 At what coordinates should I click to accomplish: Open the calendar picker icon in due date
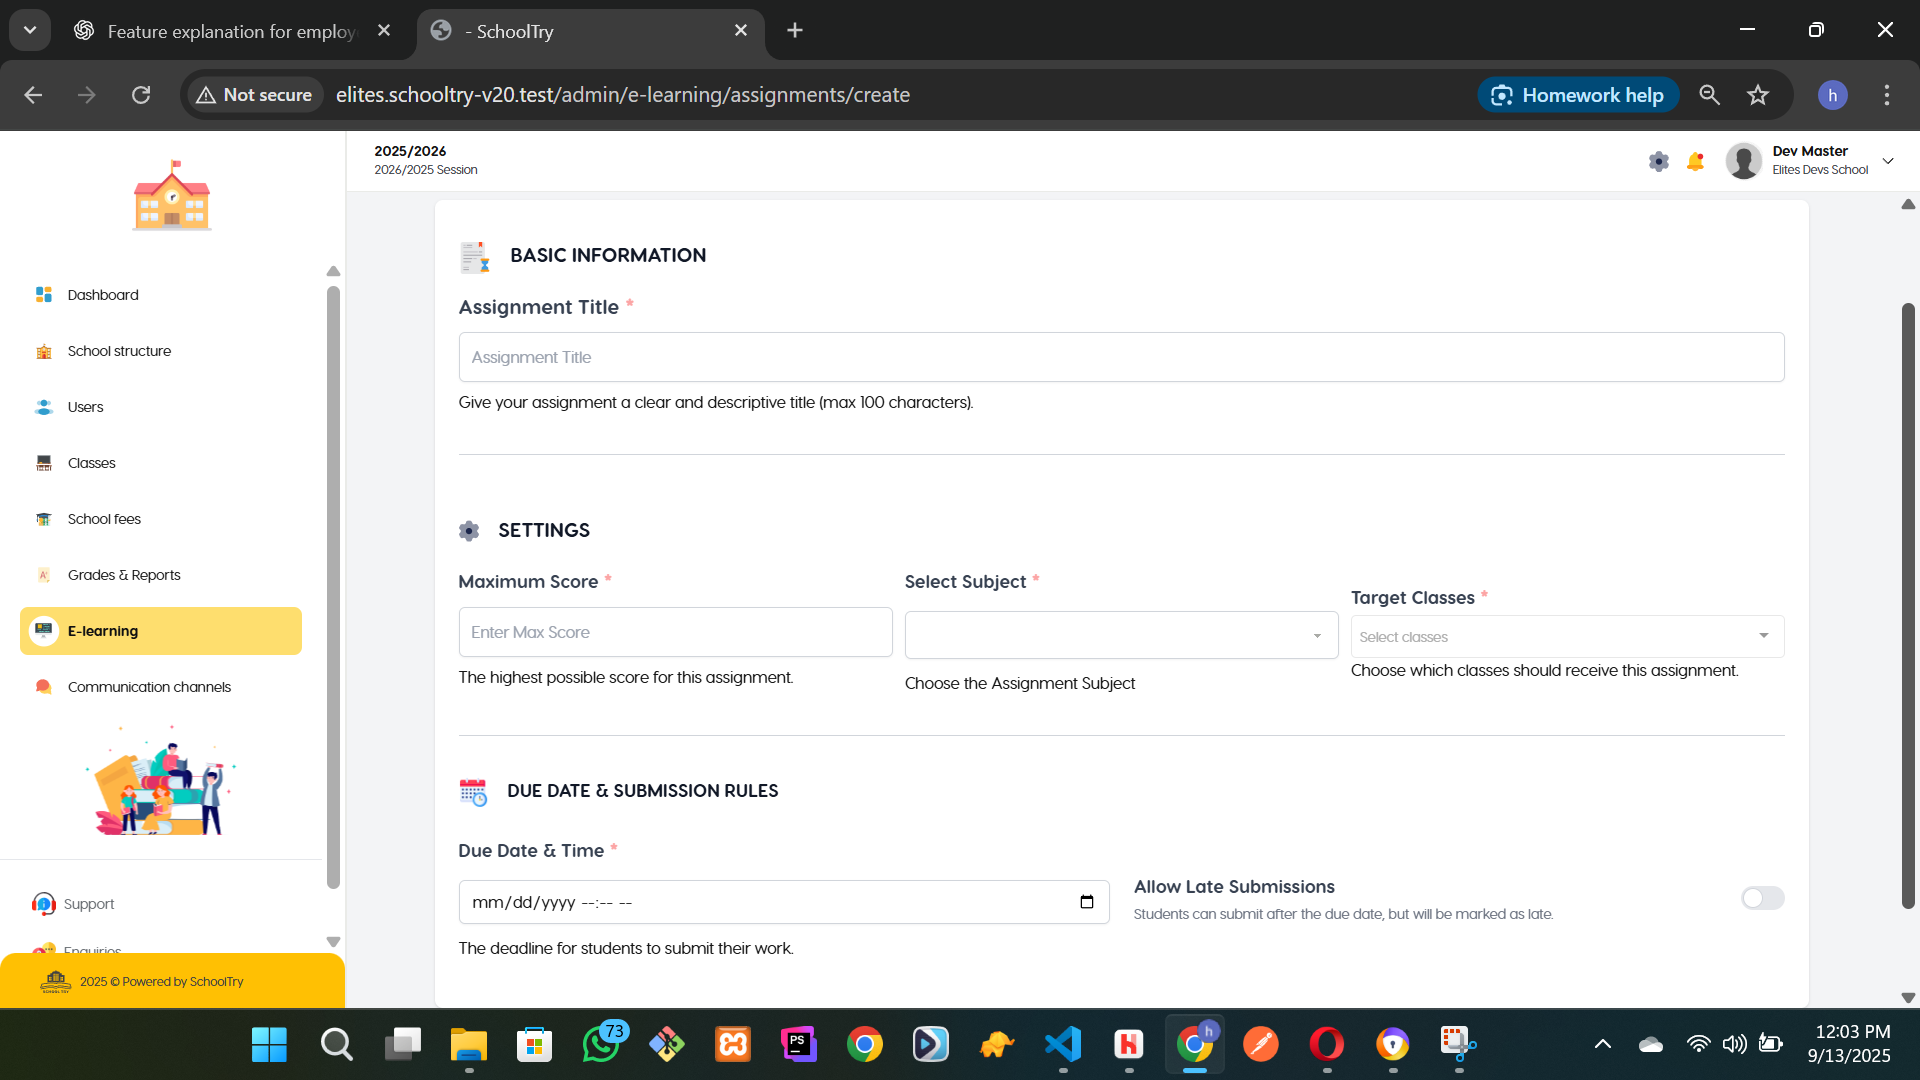tap(1087, 902)
